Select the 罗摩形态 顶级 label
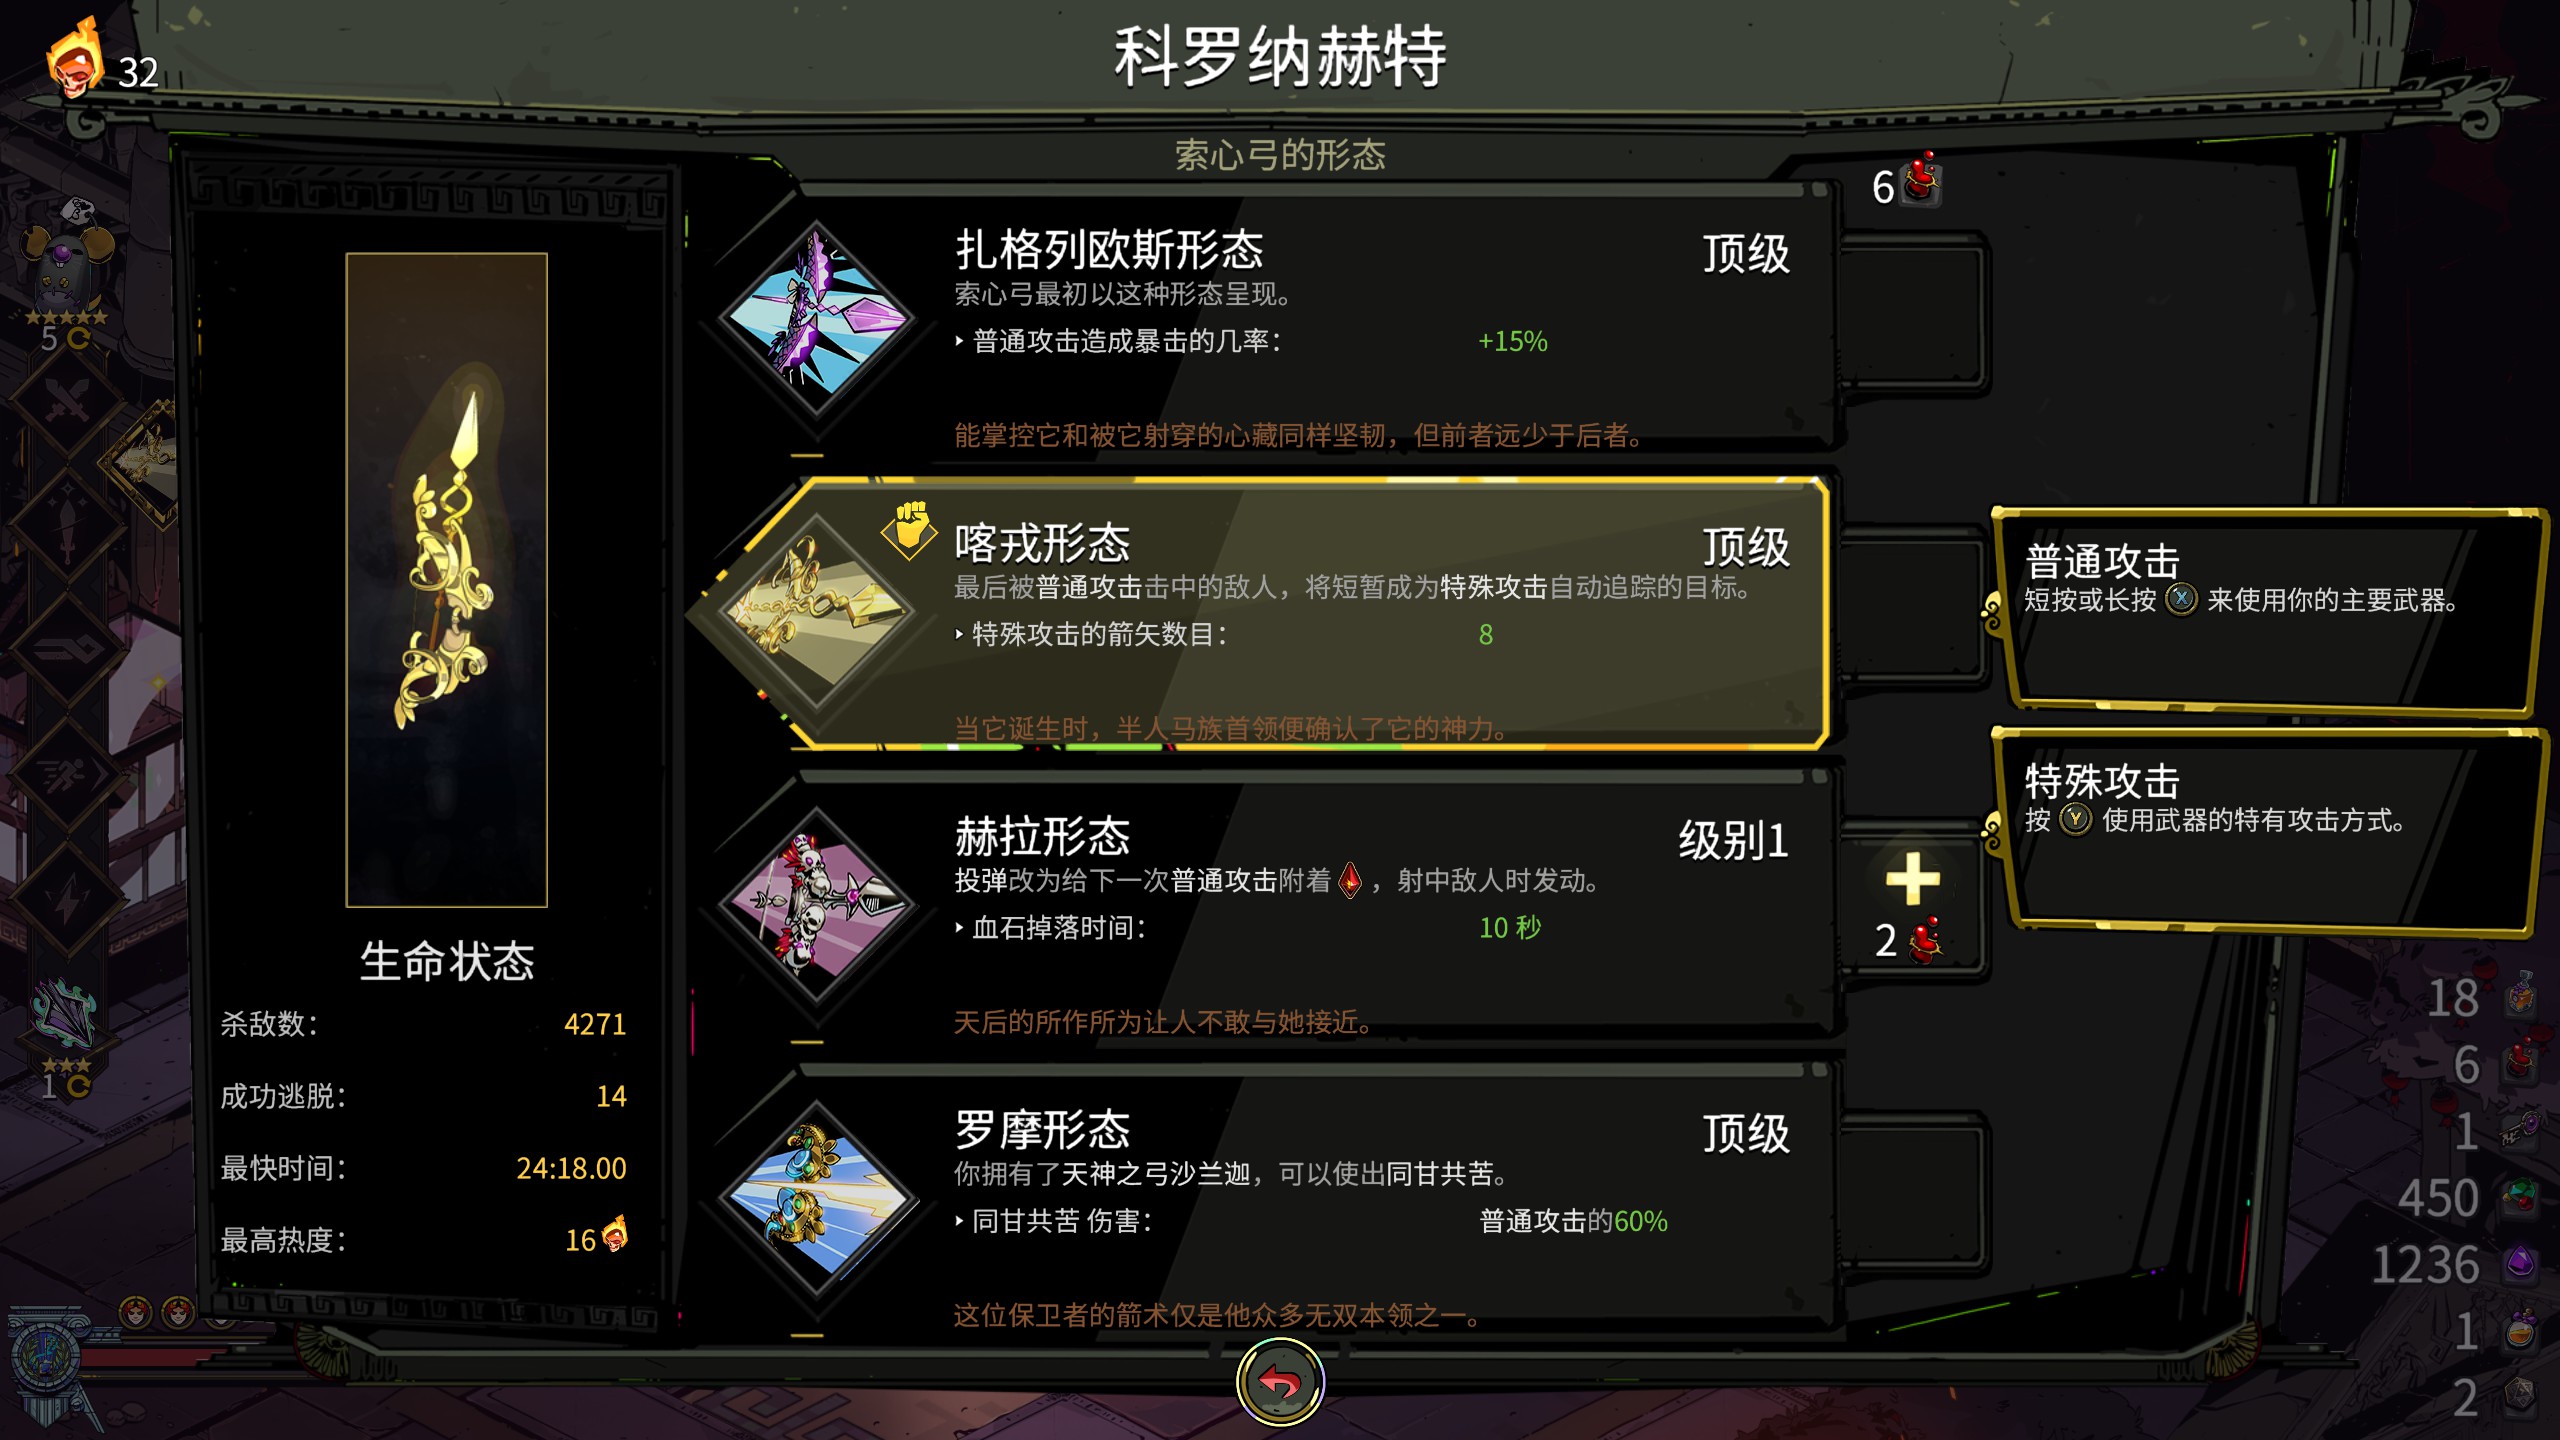Image resolution: width=2560 pixels, height=1440 pixels. [x=1746, y=1134]
